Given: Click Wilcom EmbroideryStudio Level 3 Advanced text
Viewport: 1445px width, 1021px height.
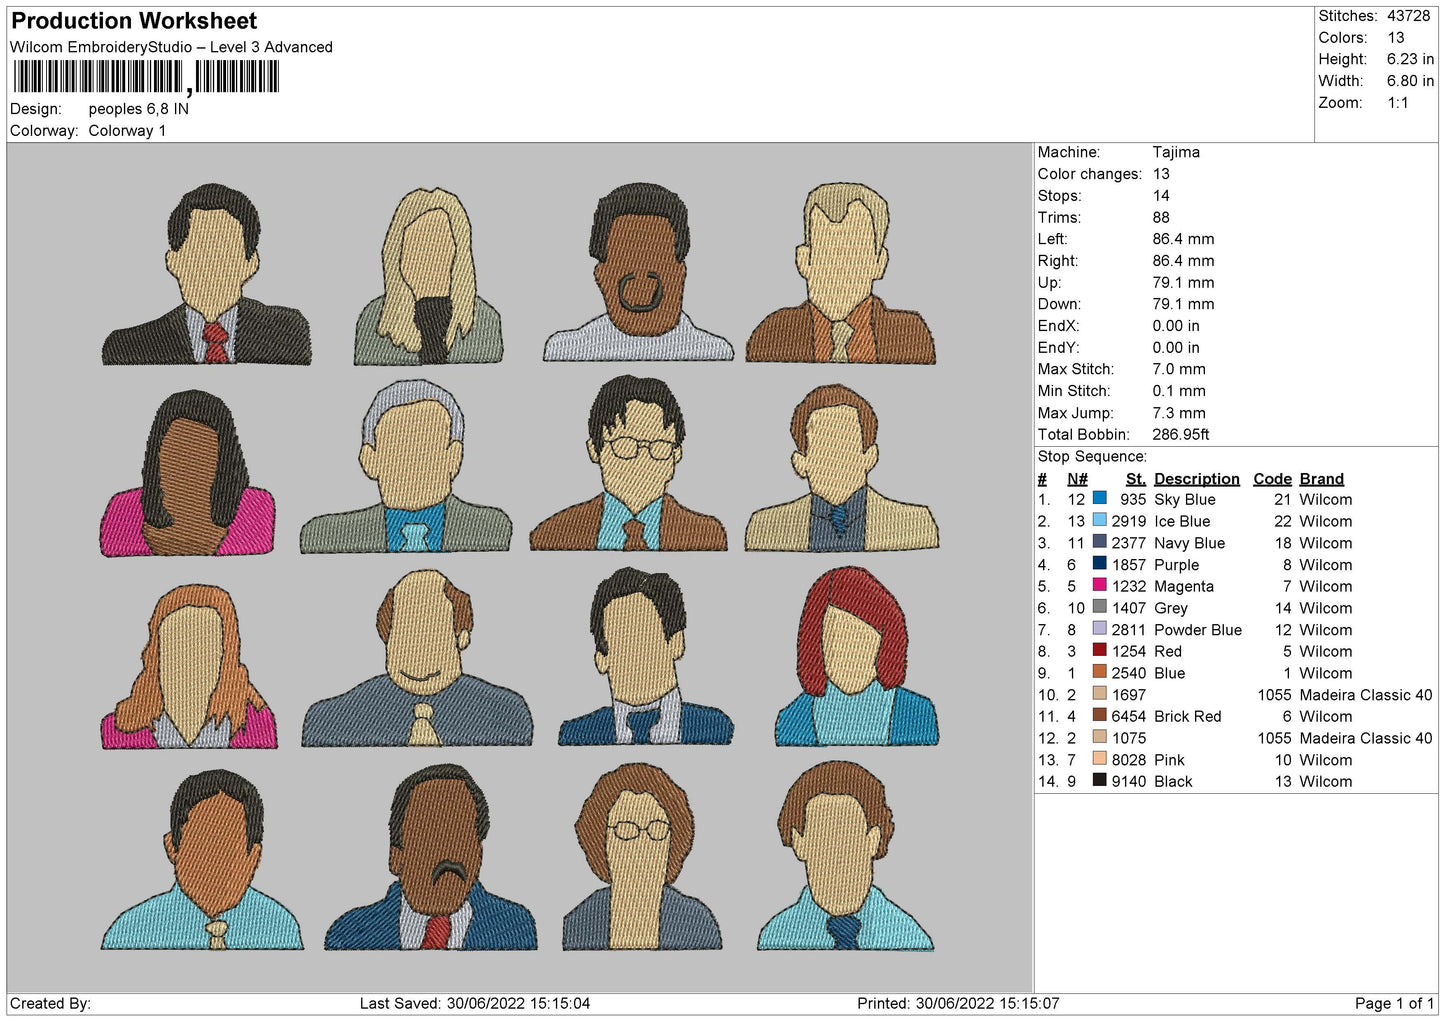Looking at the screenshot, I should (x=171, y=47).
